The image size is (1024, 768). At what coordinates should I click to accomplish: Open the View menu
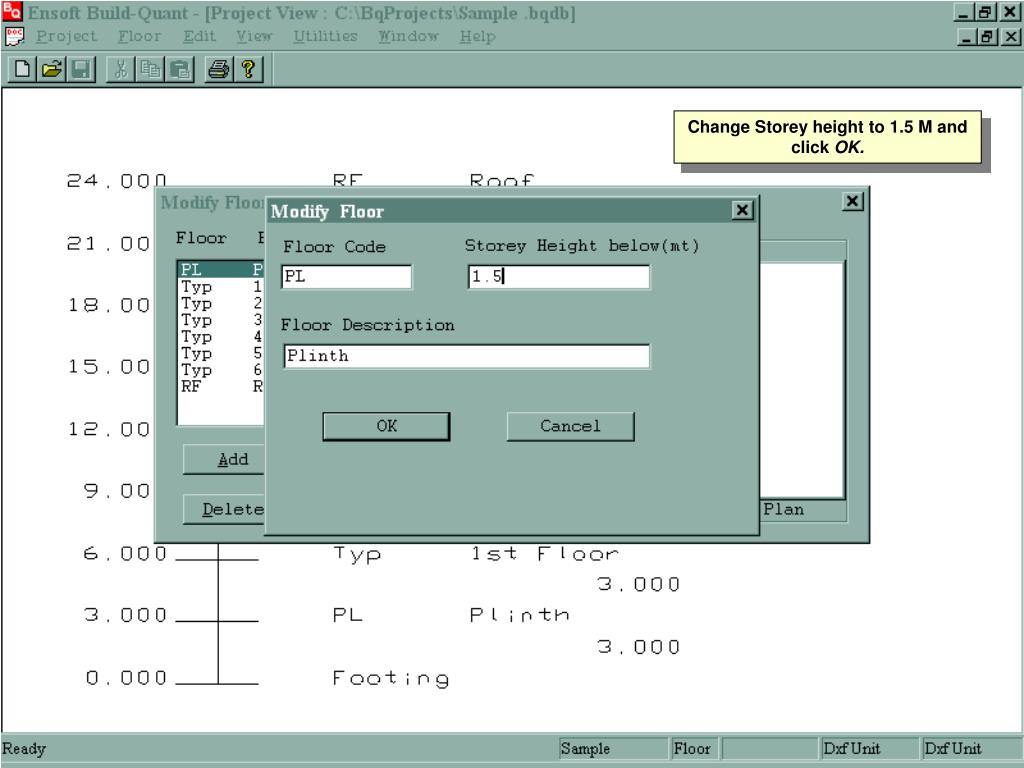click(254, 37)
